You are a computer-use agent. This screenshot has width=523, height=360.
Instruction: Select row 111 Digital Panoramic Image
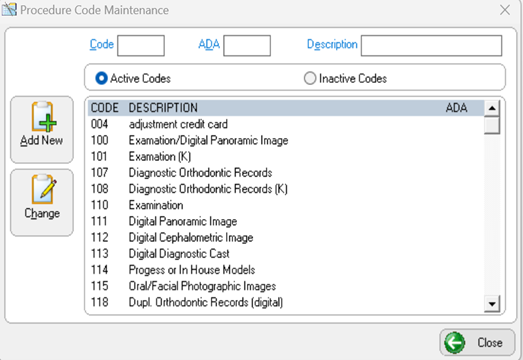coord(286,221)
